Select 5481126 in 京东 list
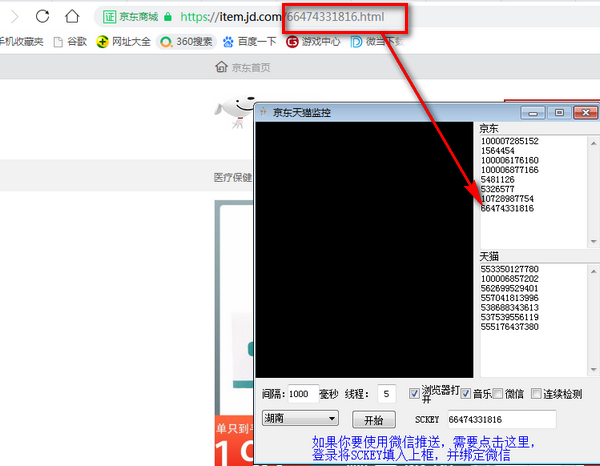The image size is (600, 466). tap(498, 179)
